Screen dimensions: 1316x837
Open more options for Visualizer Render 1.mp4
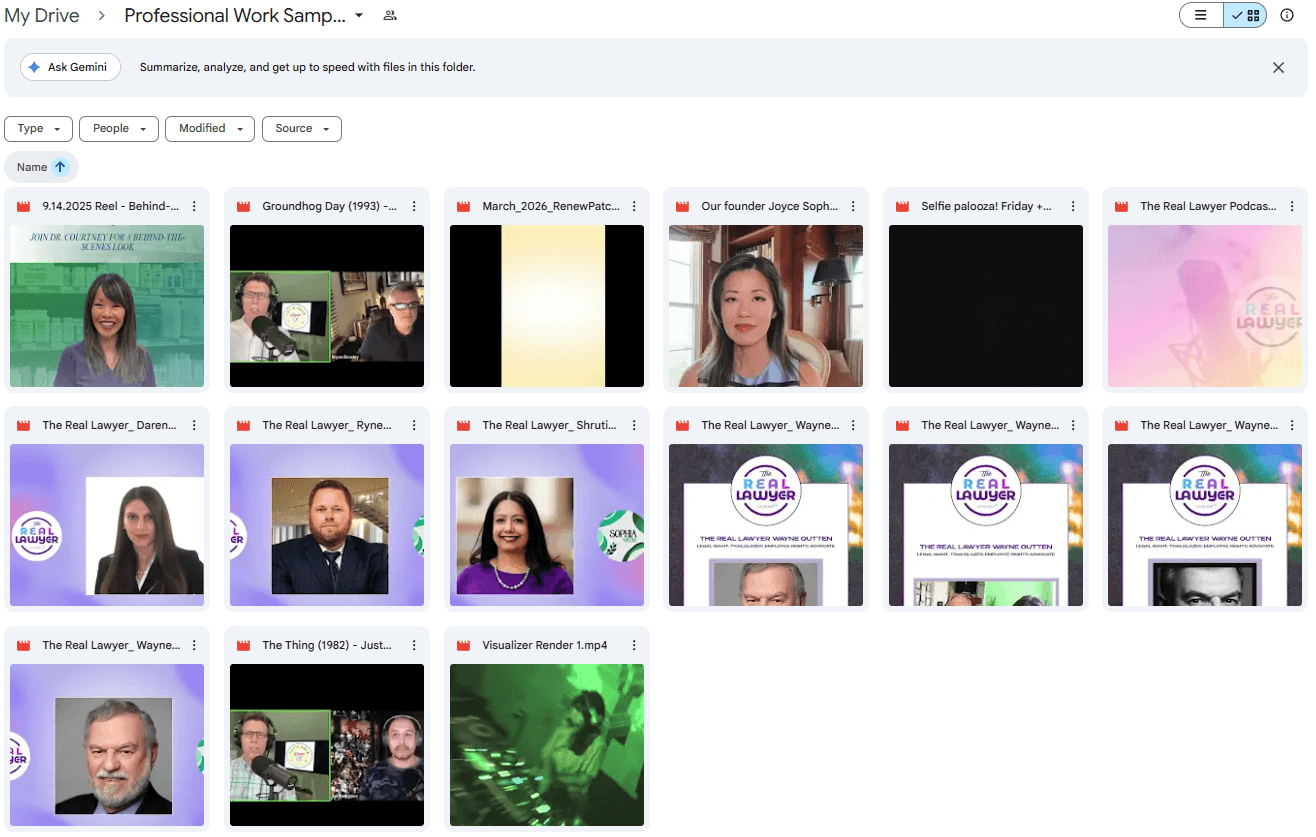click(634, 645)
